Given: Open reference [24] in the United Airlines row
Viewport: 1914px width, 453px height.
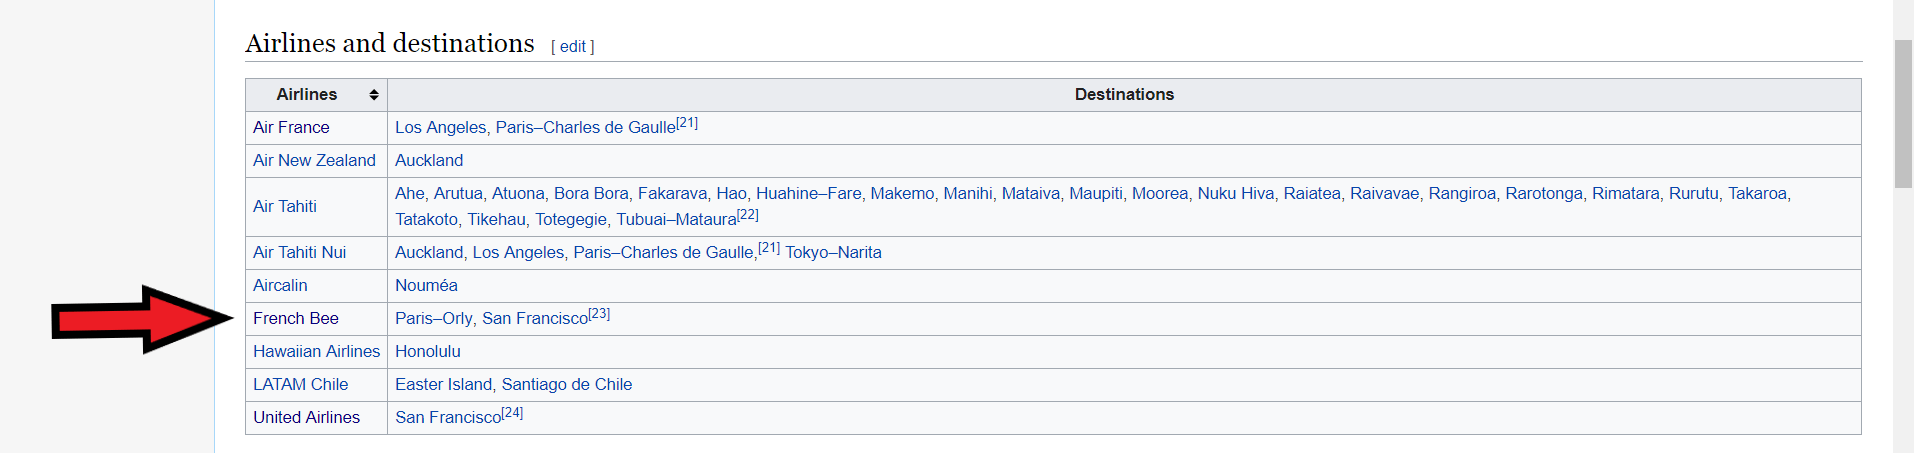Looking at the screenshot, I should pyautogui.click(x=512, y=413).
